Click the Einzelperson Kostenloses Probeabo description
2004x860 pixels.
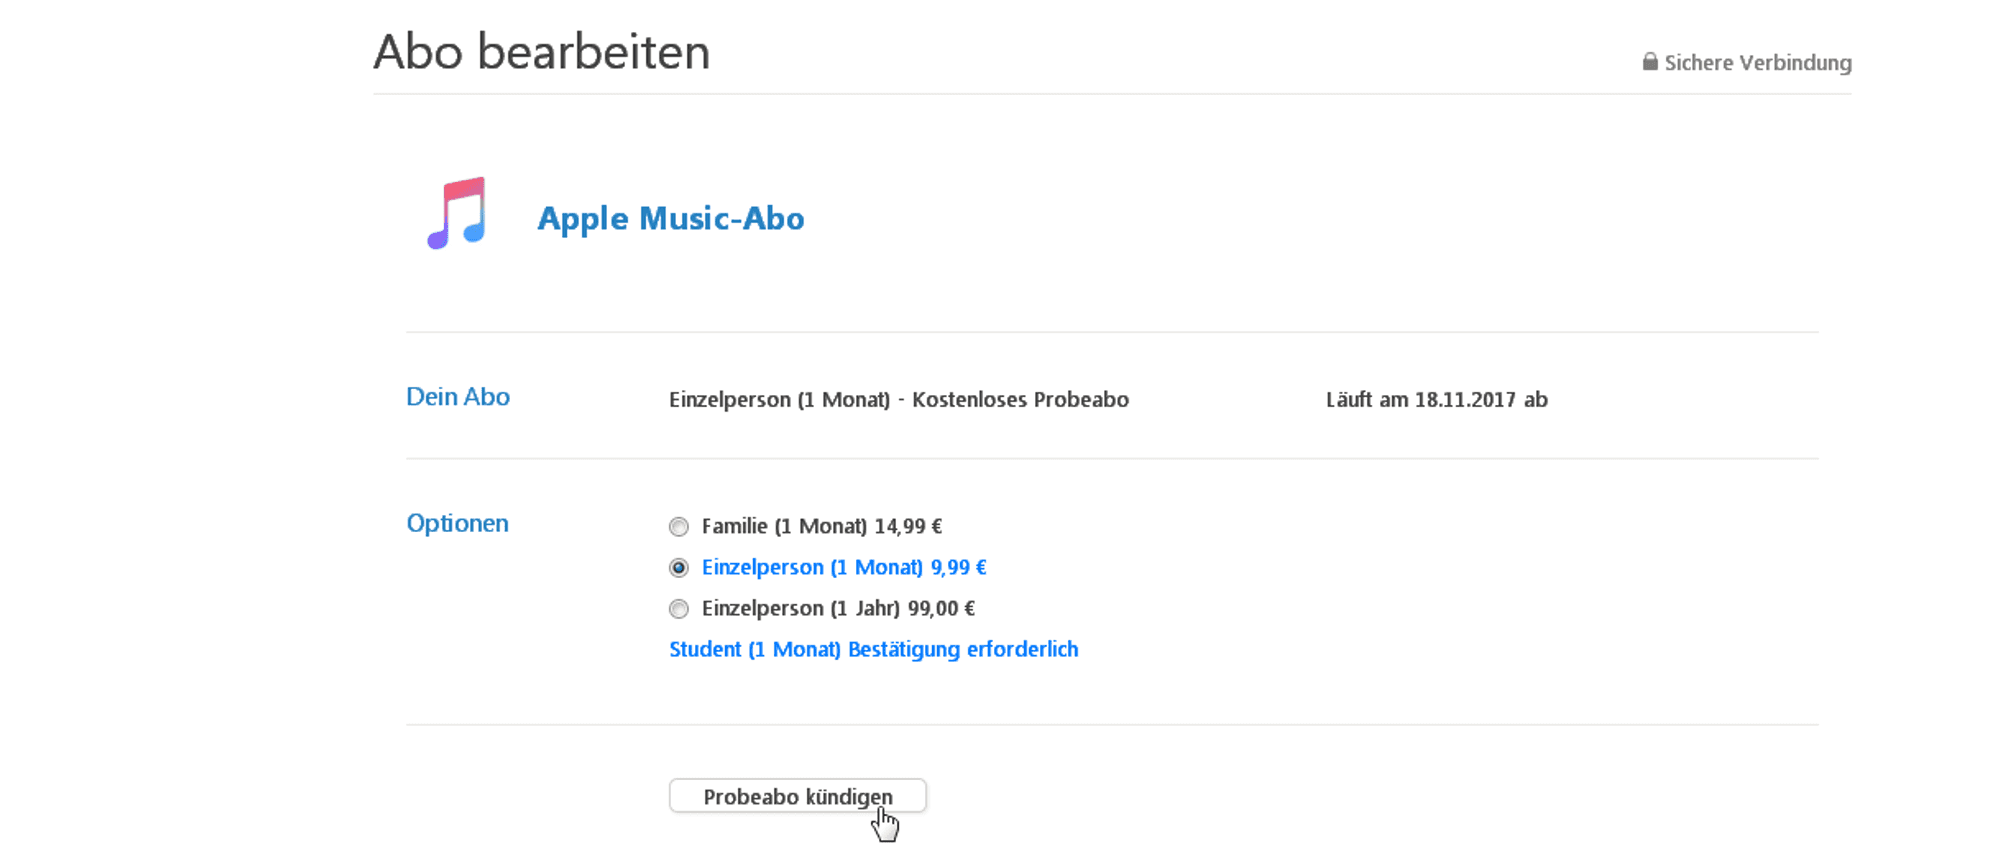coord(898,399)
